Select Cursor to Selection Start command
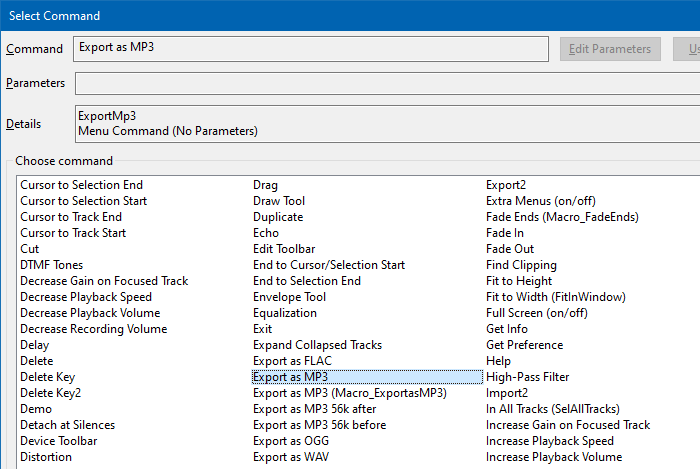700x469 pixels. [83, 201]
